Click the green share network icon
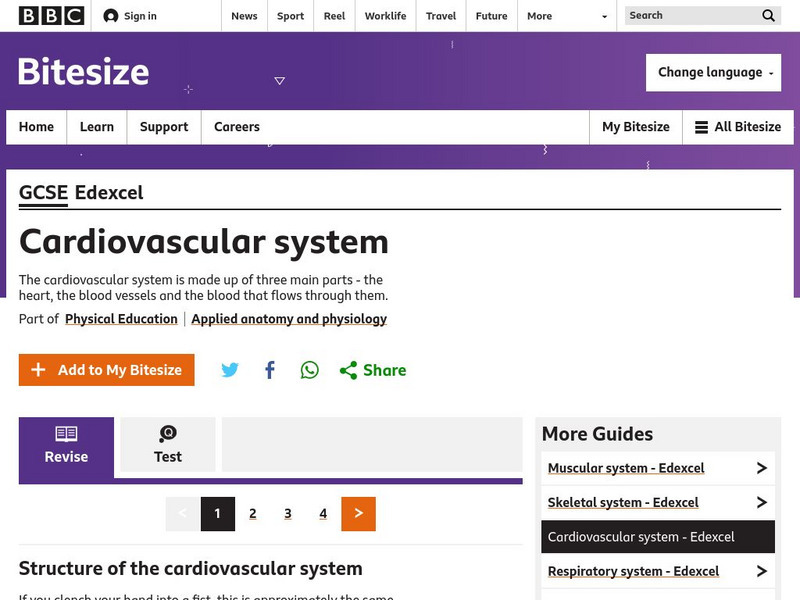The height and width of the screenshot is (600, 800). coord(348,370)
